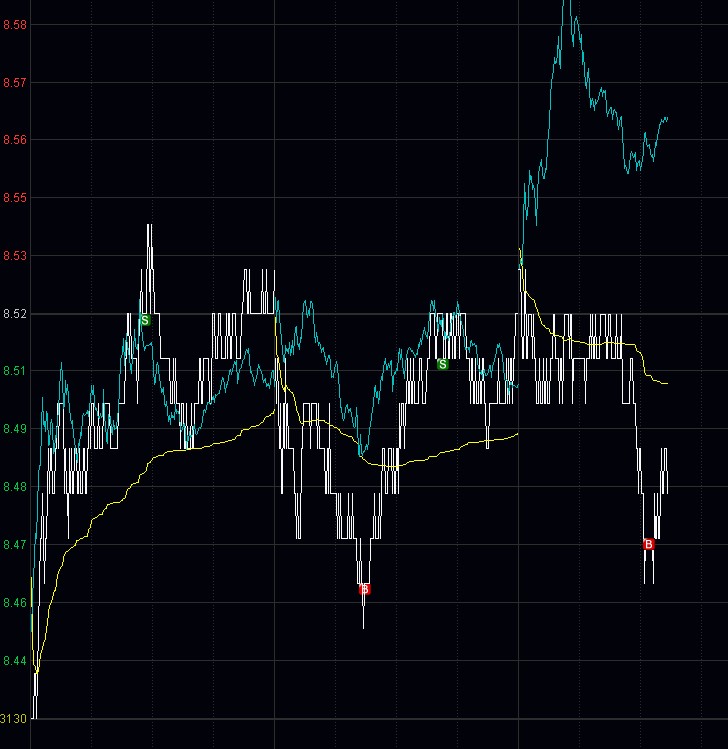
Task: Click the 8.47 price axis label
Action: (x=15, y=545)
